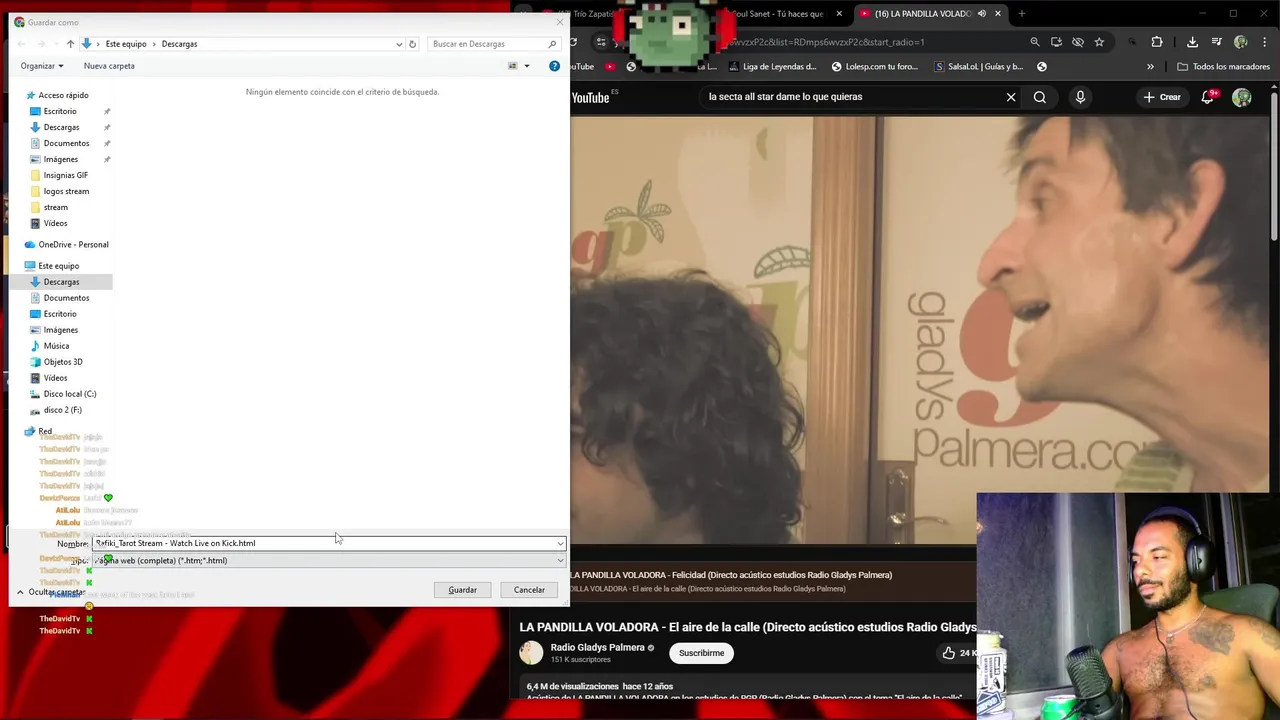Click Cancelar in the Save dialog
The image size is (1280, 720).
pyautogui.click(x=529, y=590)
